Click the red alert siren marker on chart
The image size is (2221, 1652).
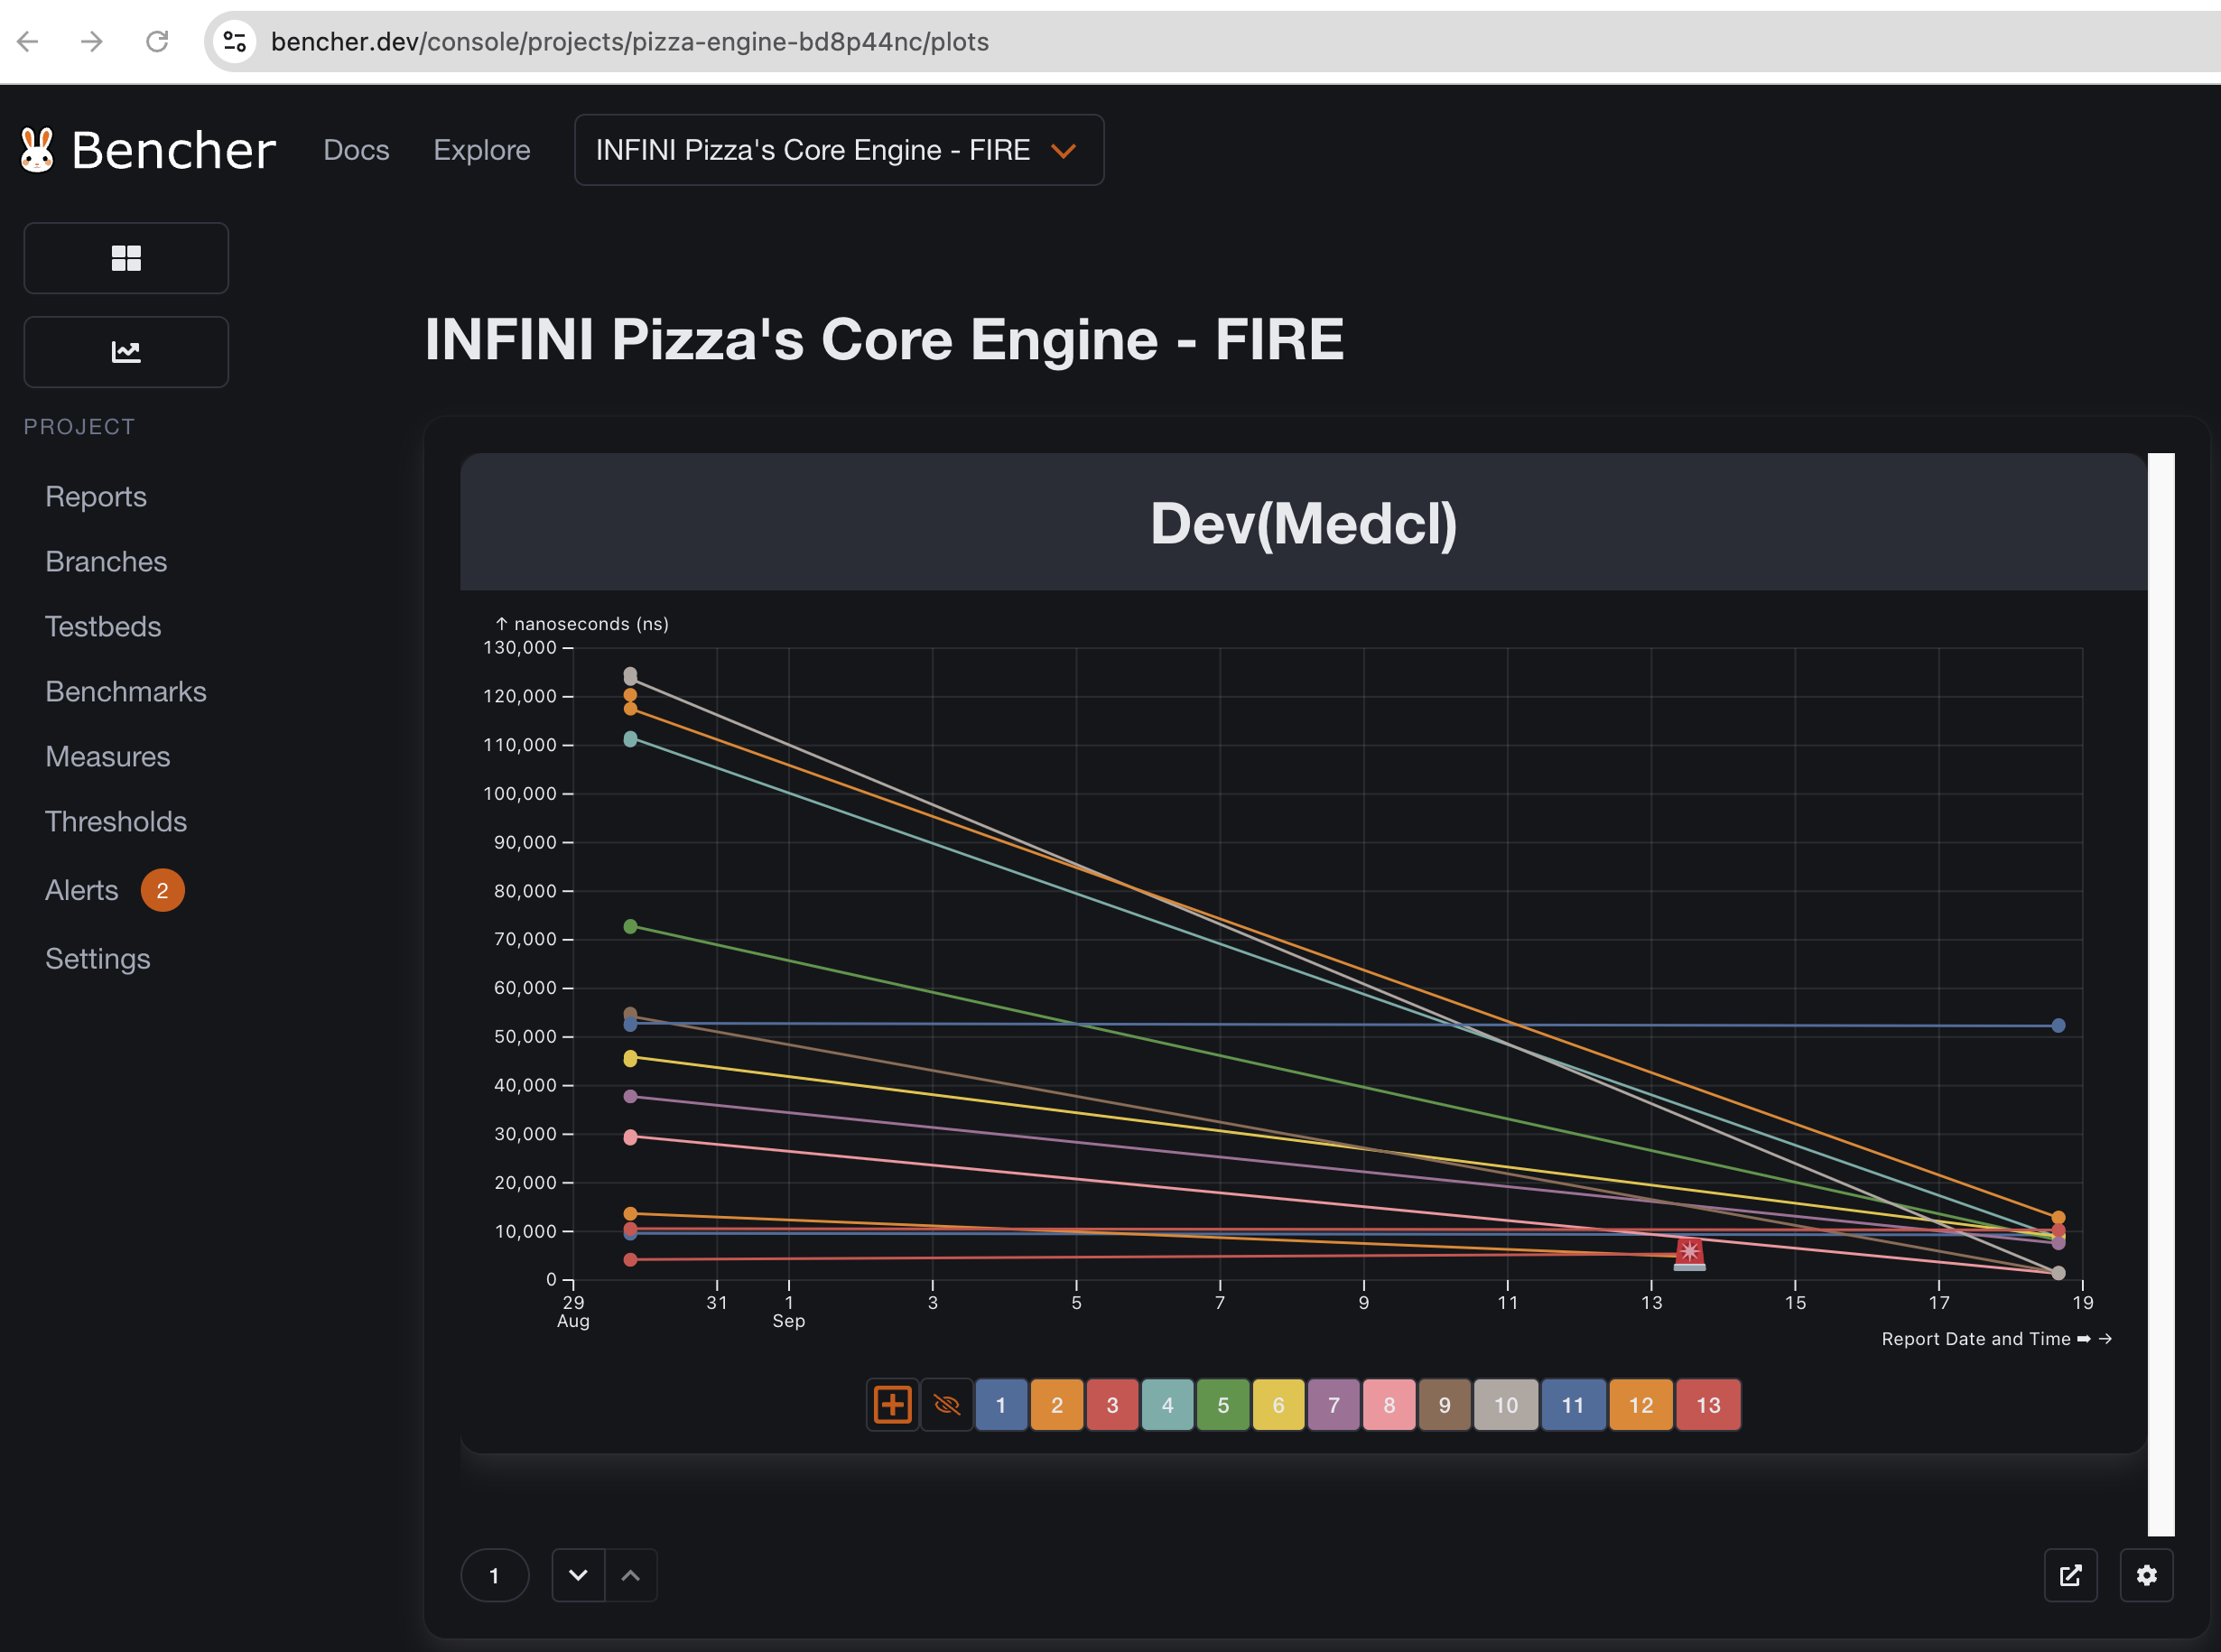coord(1689,1253)
